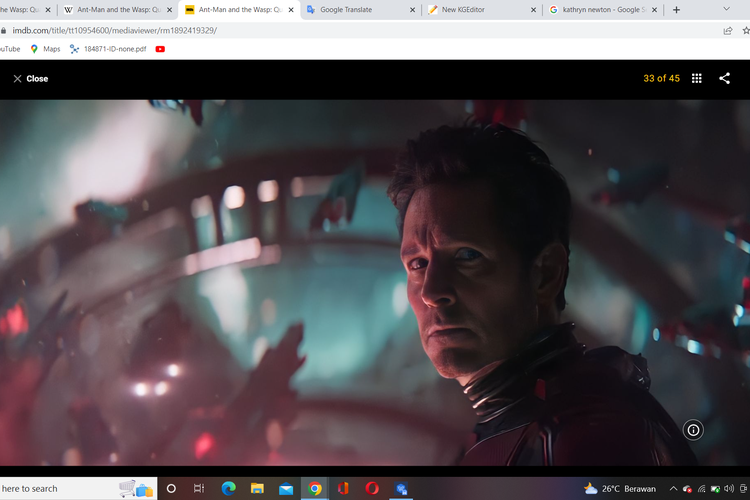Expand the system tray hidden icons
The image size is (750, 500).
click(x=673, y=489)
